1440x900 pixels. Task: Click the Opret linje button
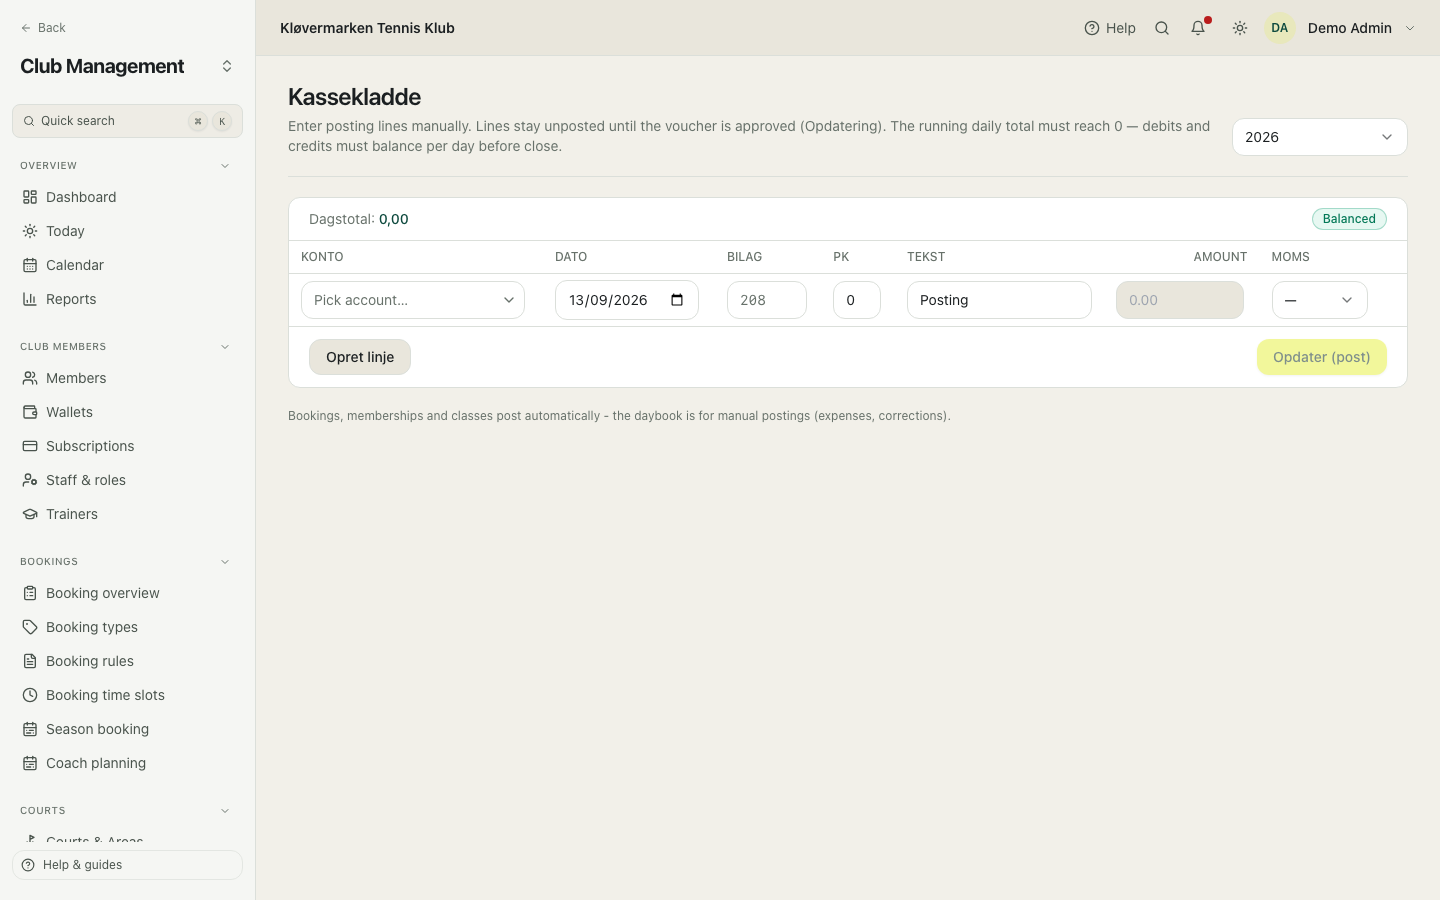[360, 357]
